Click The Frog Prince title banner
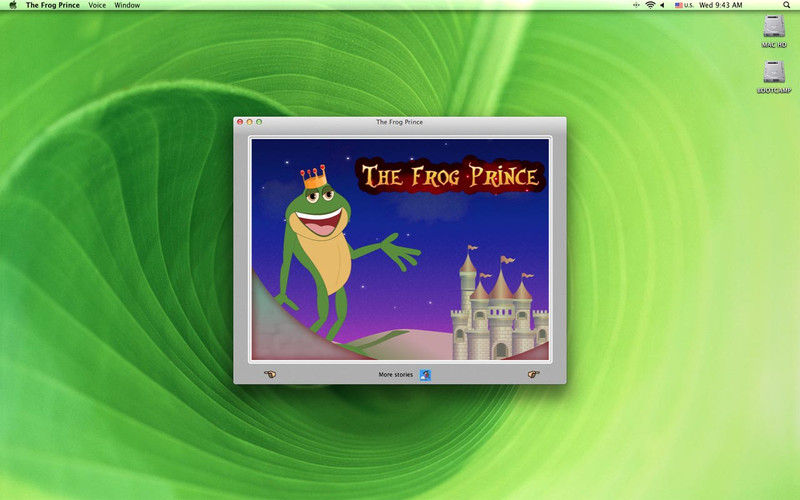The width and height of the screenshot is (800, 500). click(451, 178)
